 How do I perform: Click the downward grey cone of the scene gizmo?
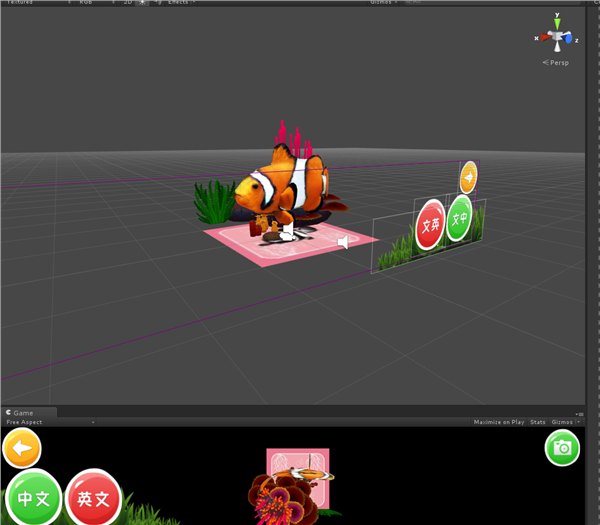point(558,47)
